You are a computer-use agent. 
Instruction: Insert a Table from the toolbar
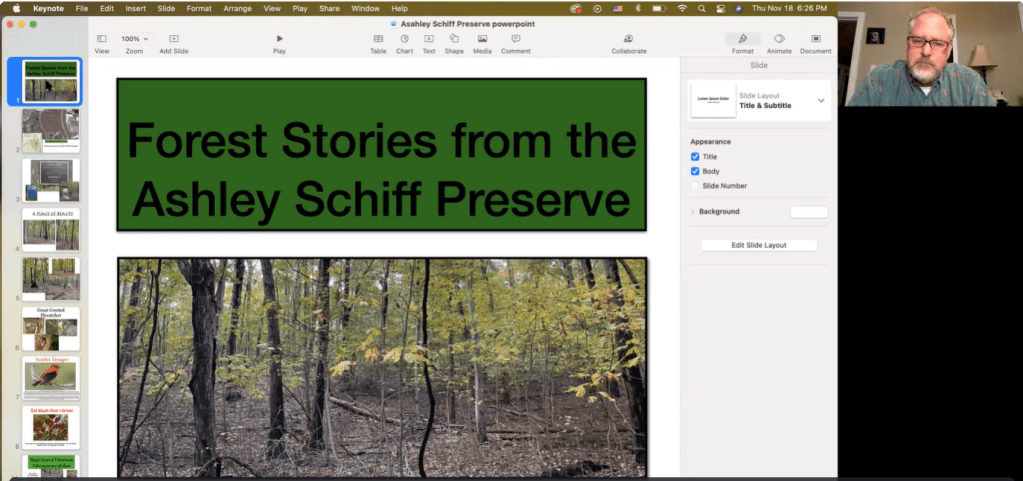tap(378, 39)
